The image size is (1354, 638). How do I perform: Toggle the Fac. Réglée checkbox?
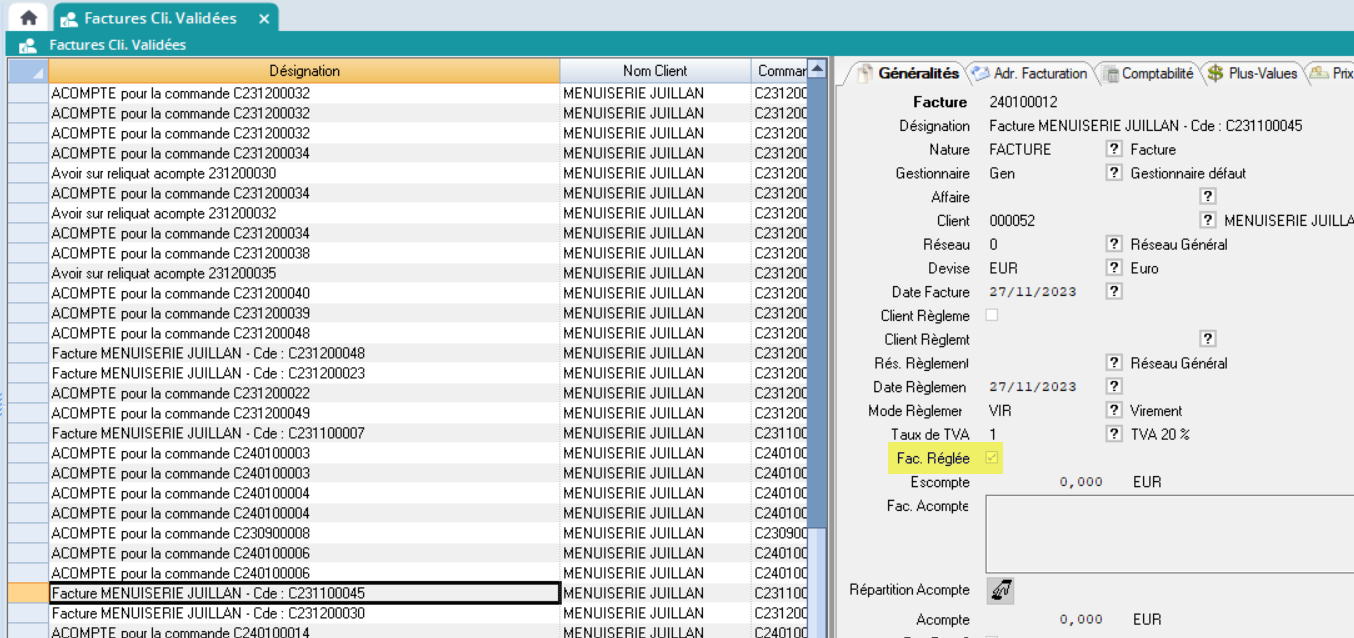click(992, 458)
